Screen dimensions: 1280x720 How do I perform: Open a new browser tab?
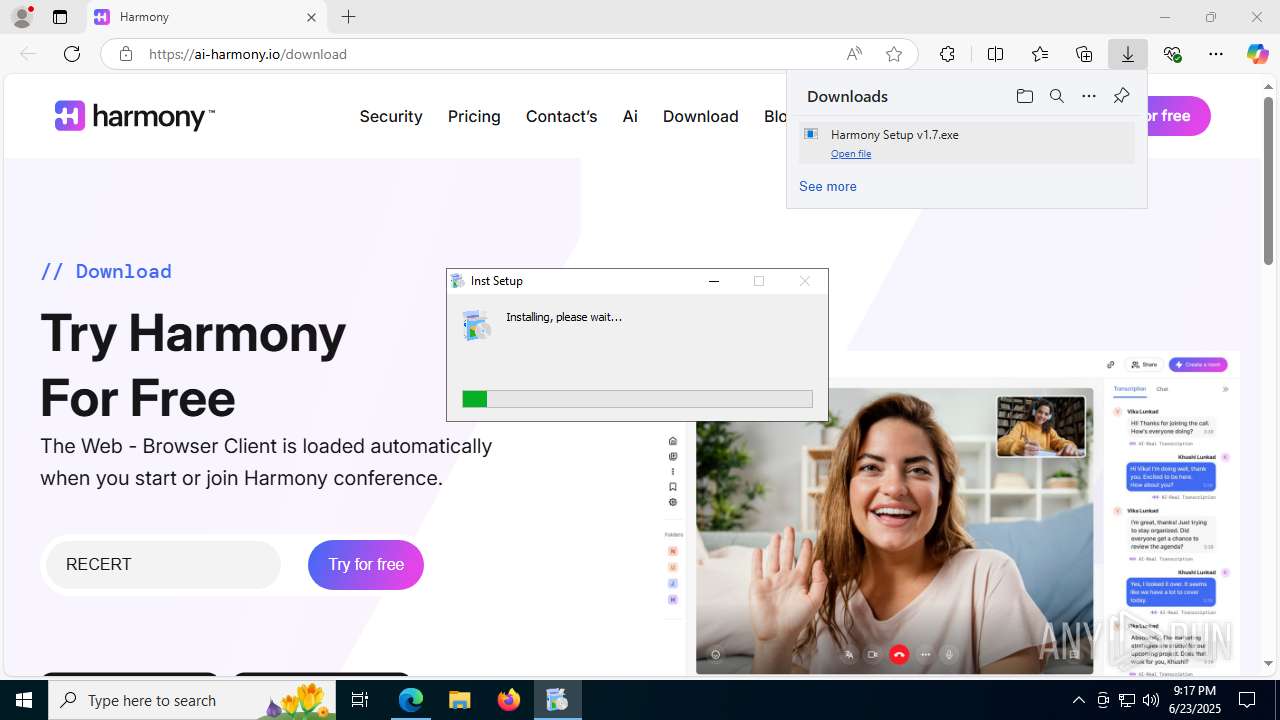pos(348,17)
